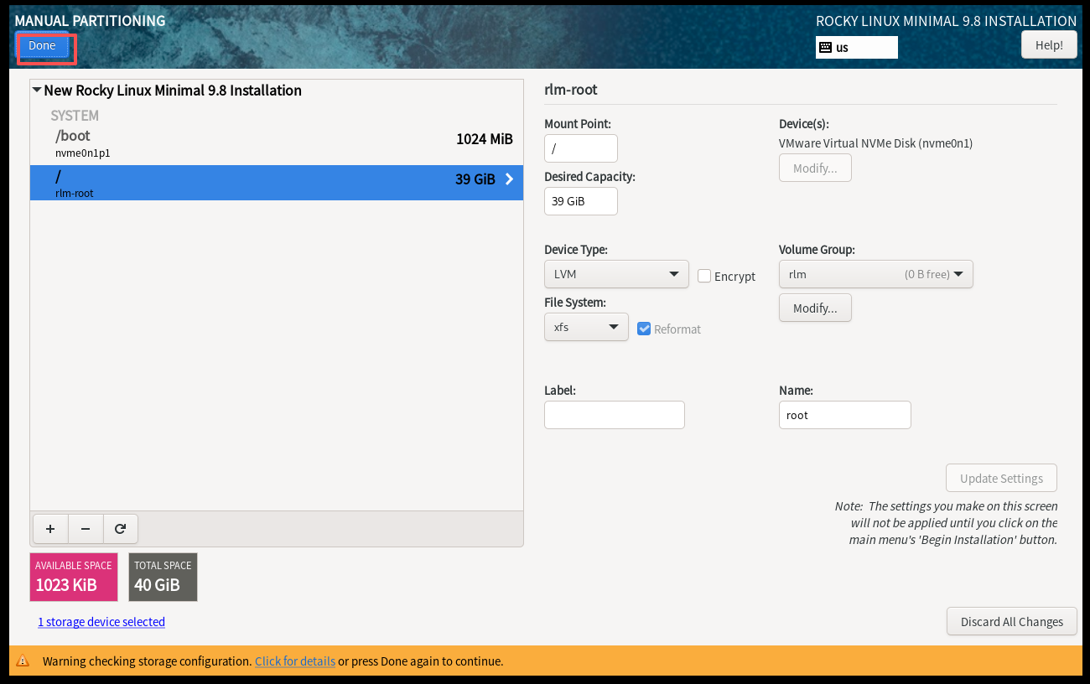
Task: Enable the Encrypt checkbox
Action: point(704,276)
